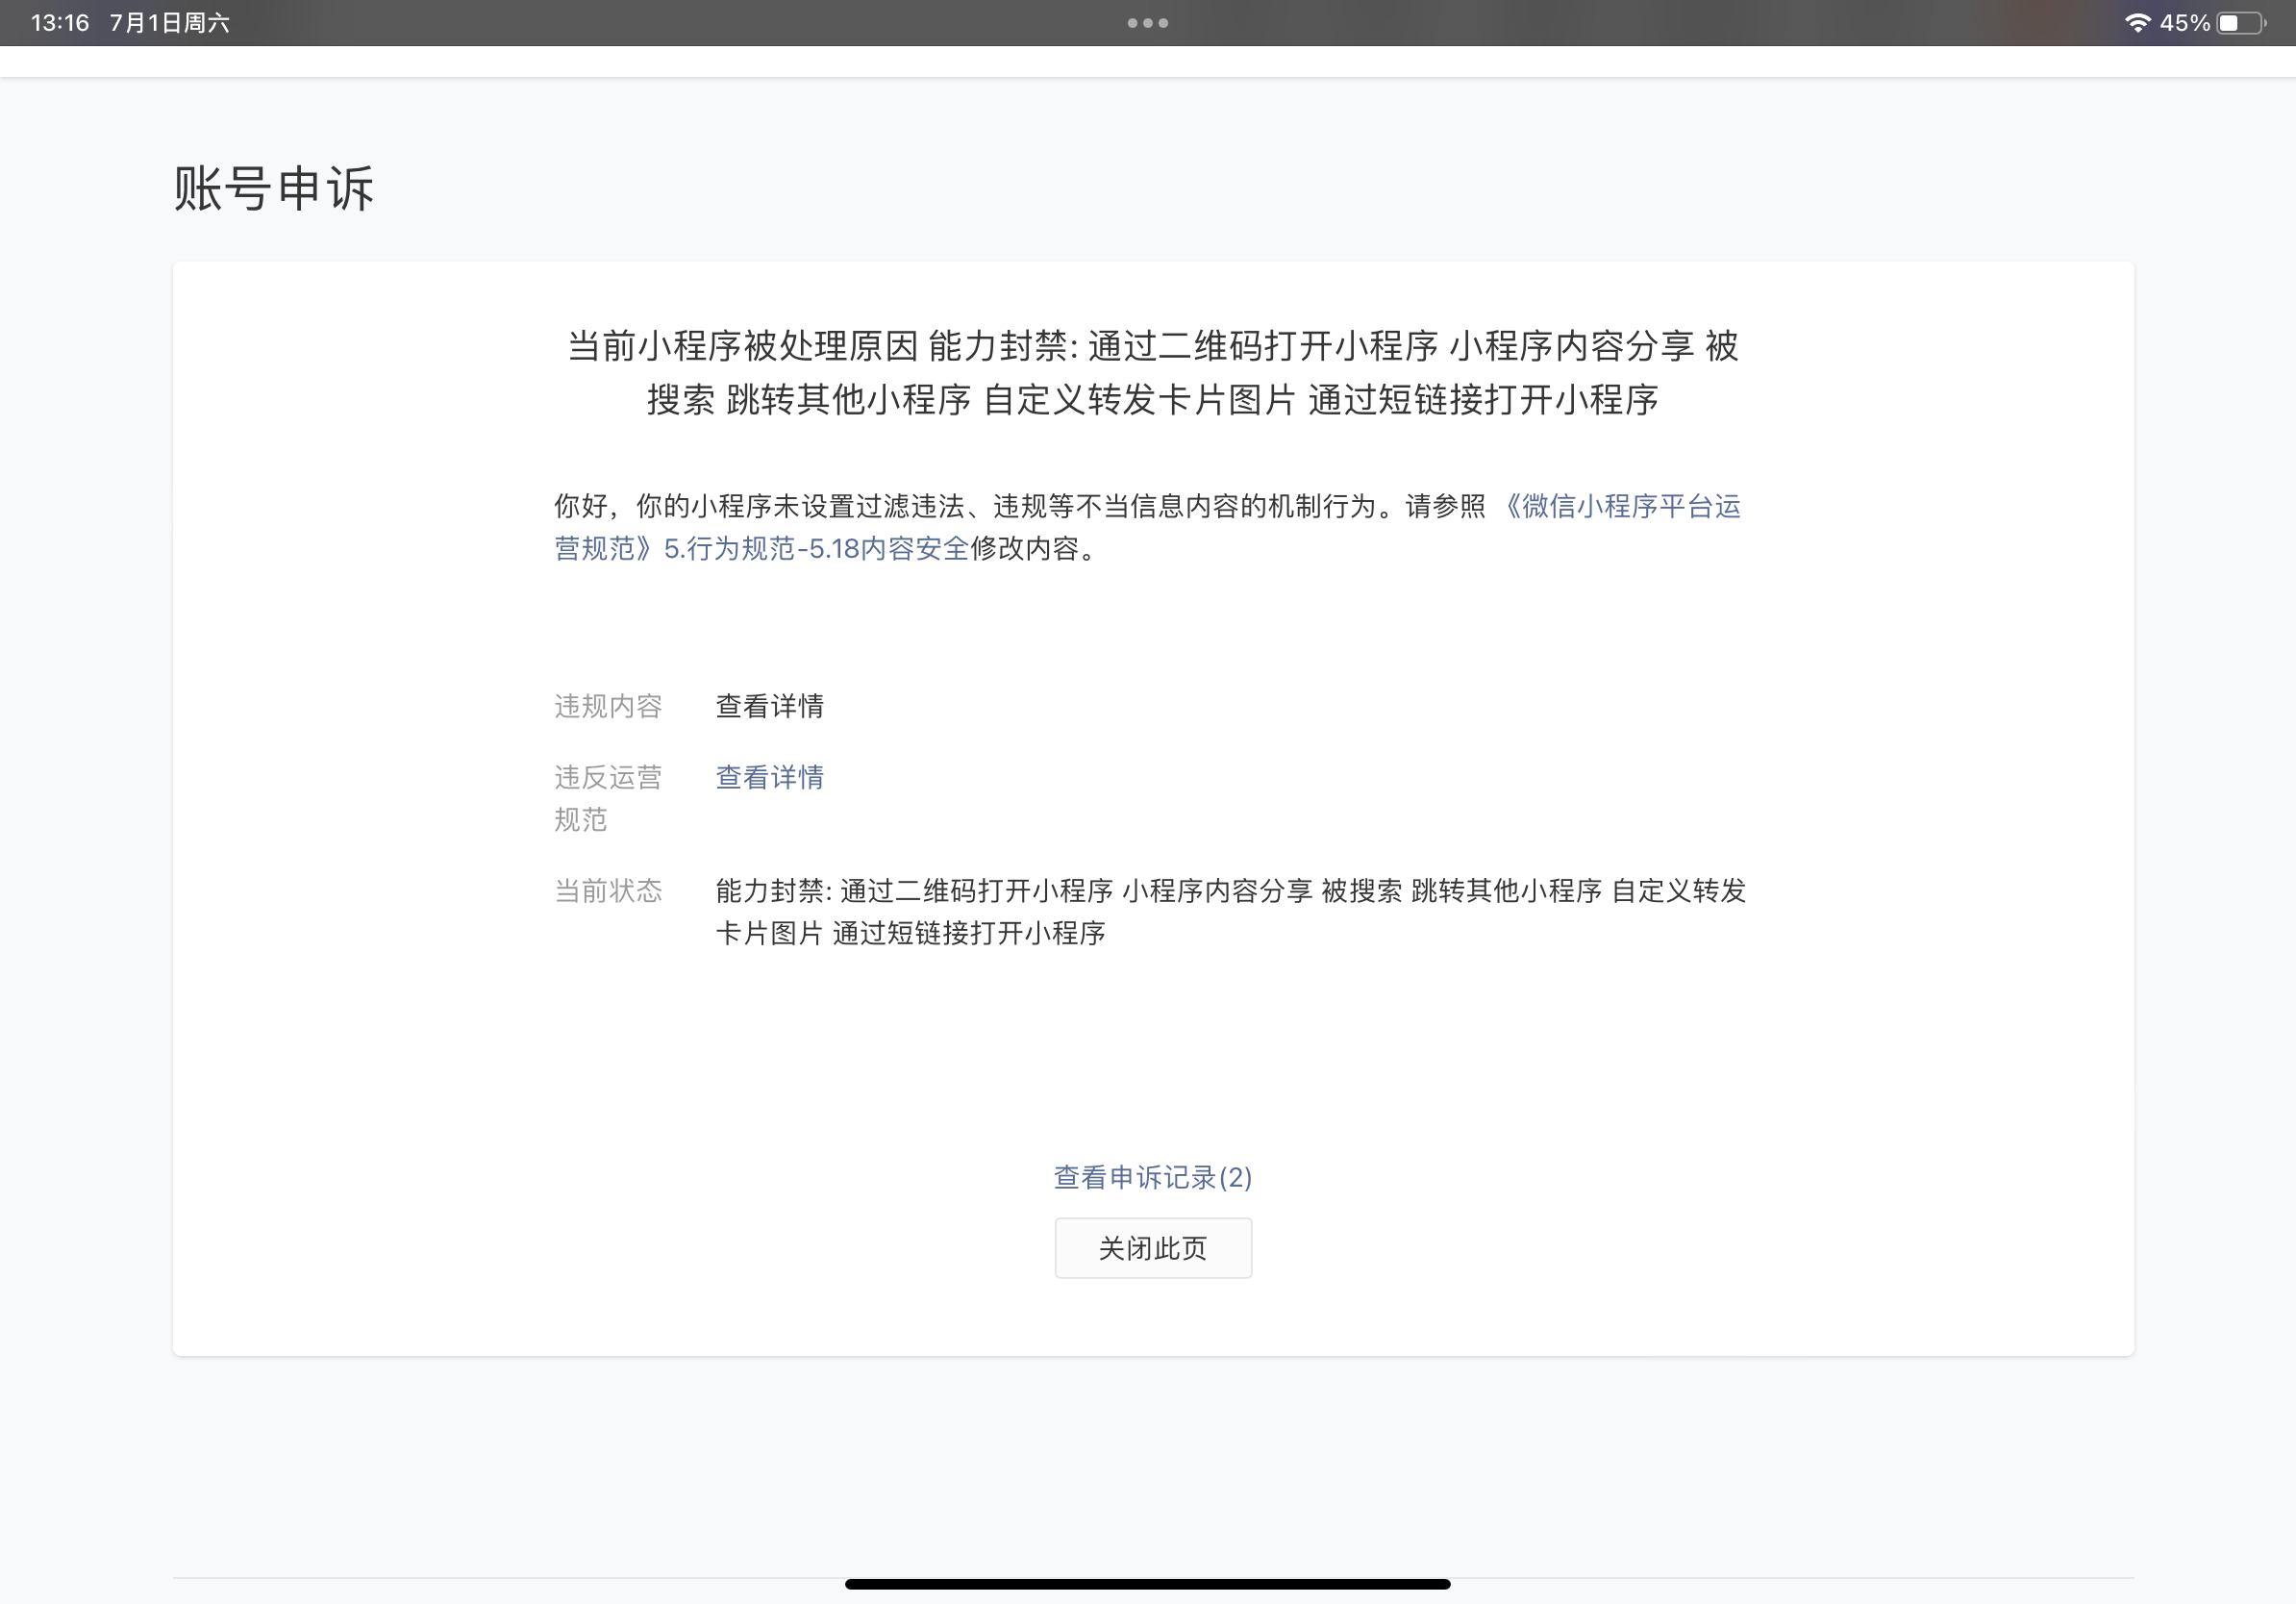2296x1604 pixels.
Task: Open the 微信小程序平台运营规范 link
Action: (x=1622, y=506)
